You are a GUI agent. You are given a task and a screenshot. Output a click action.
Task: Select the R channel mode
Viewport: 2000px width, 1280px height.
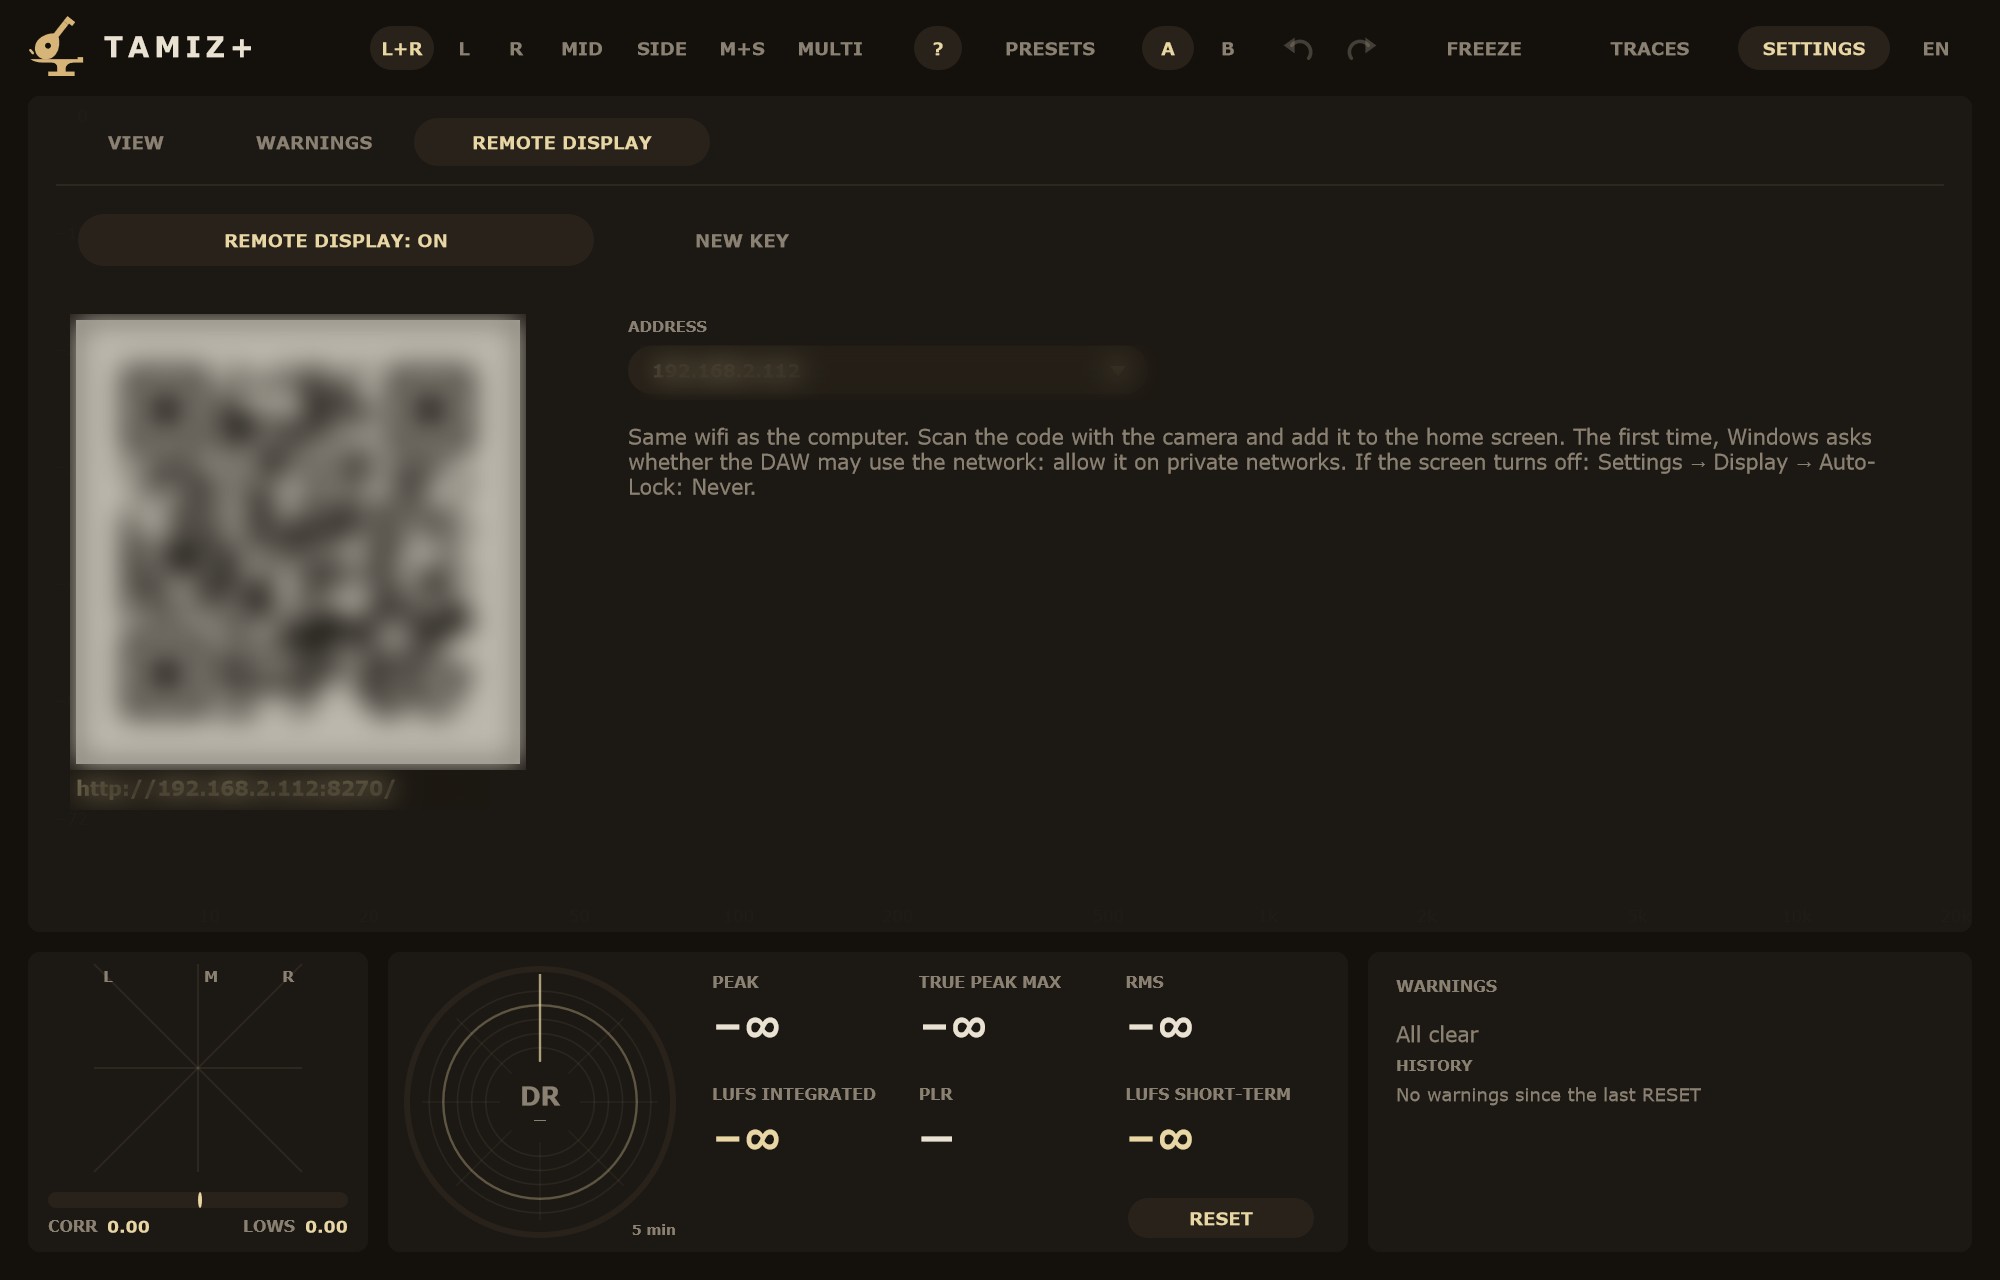(x=516, y=48)
